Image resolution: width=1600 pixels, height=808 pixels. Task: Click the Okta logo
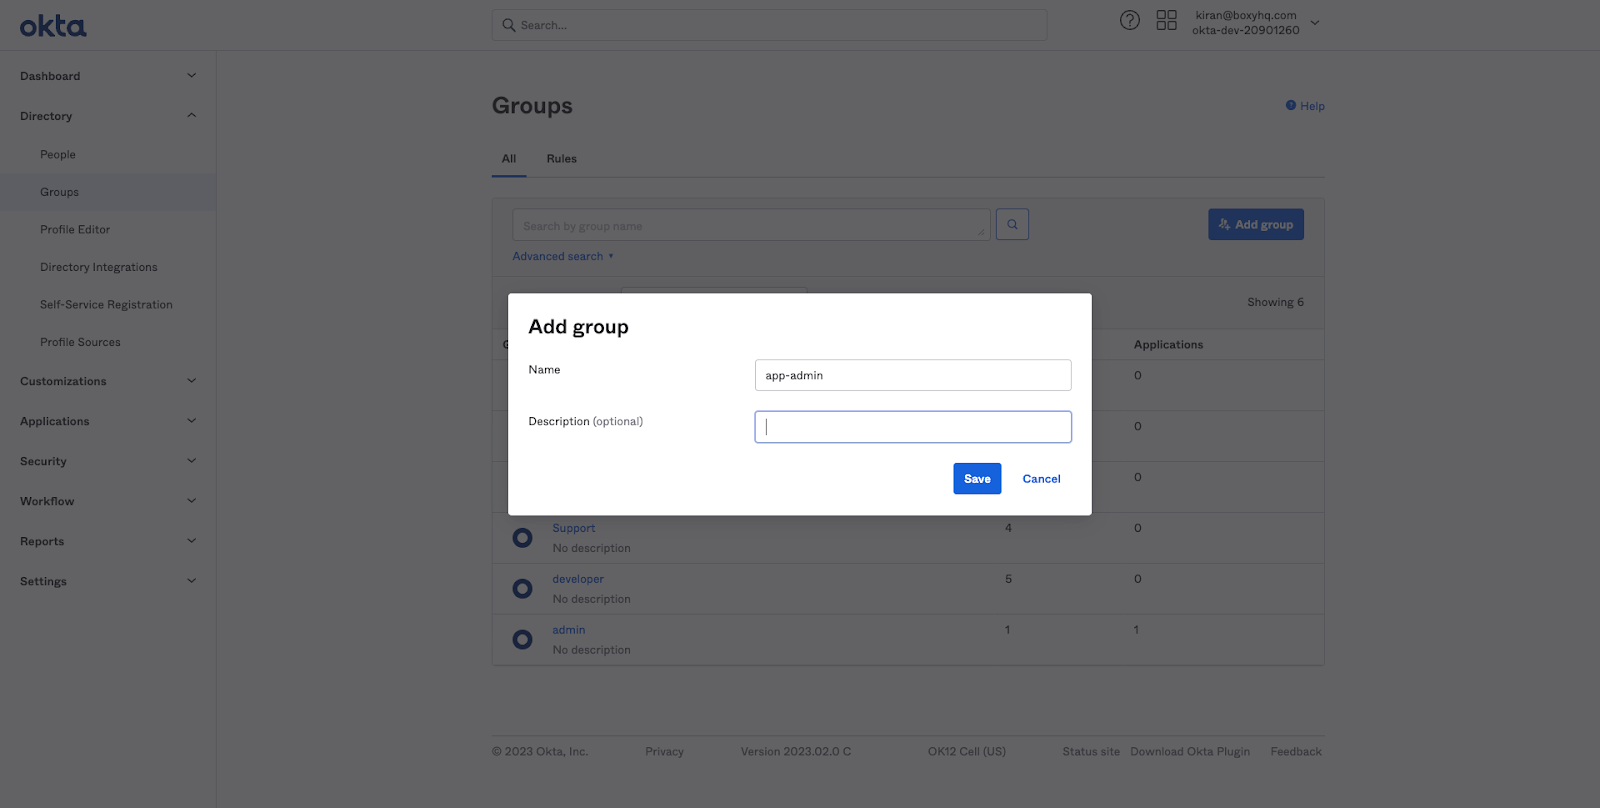click(53, 26)
